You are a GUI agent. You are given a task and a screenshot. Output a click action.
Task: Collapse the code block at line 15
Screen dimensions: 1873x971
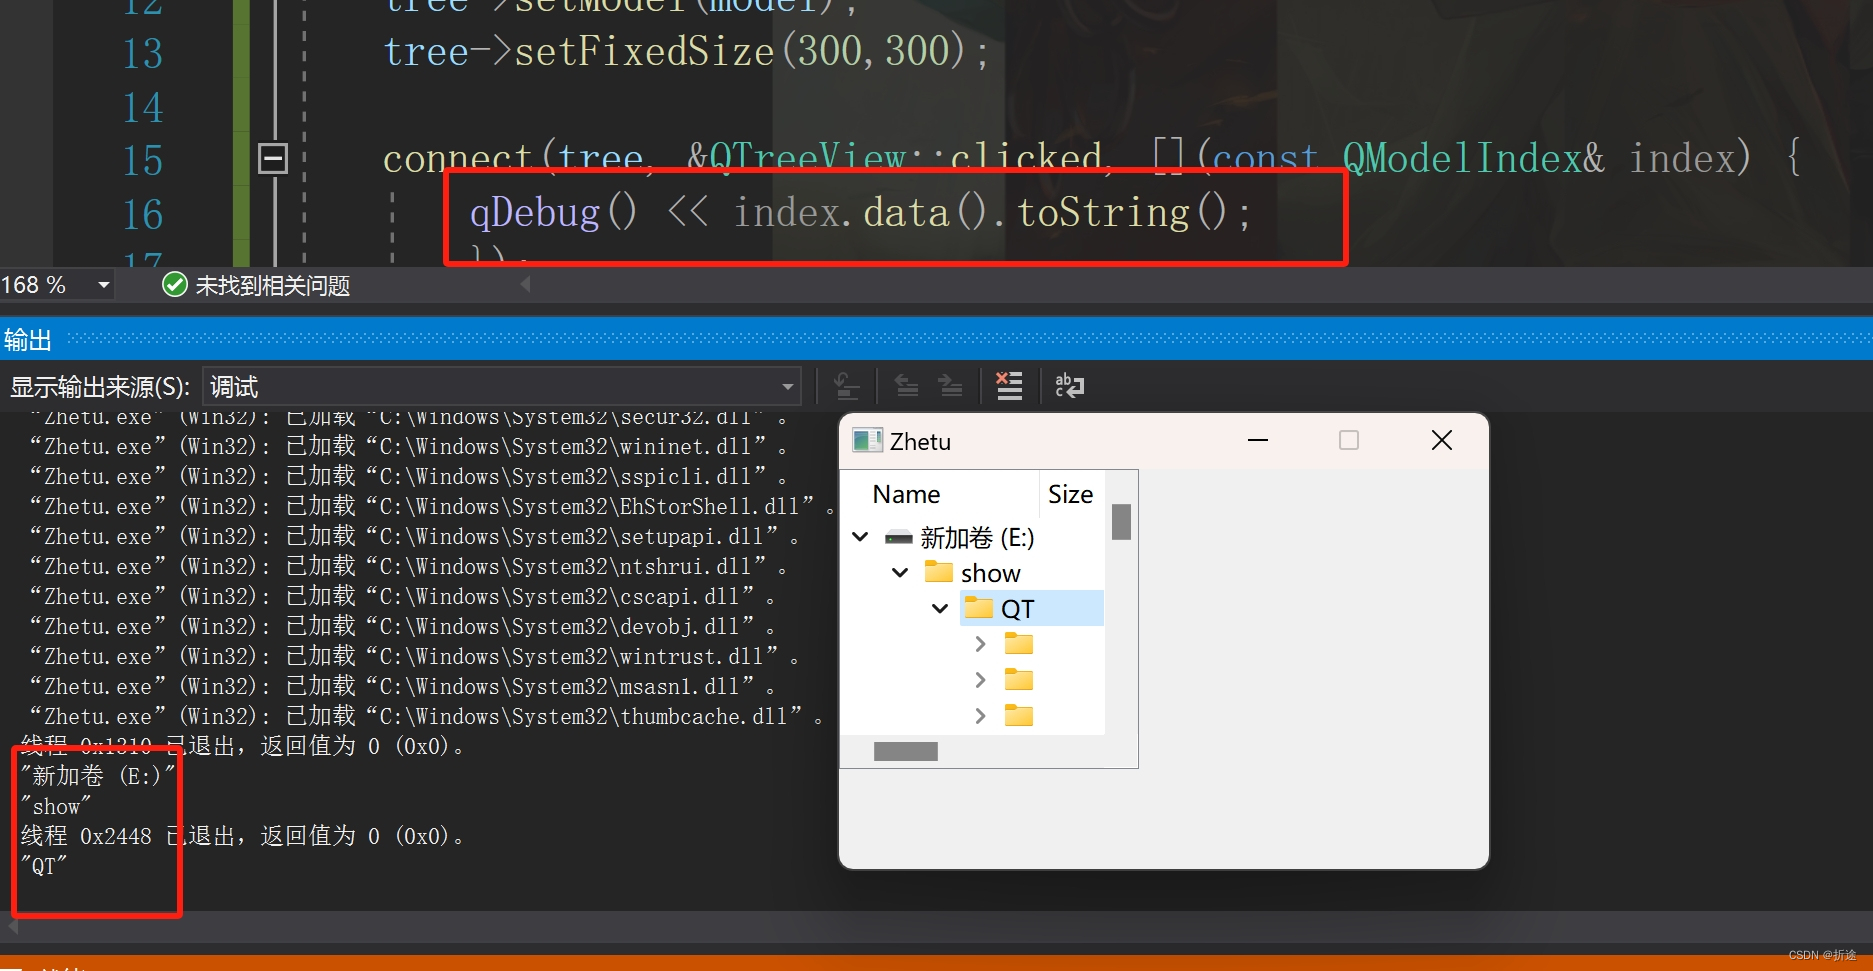[273, 159]
